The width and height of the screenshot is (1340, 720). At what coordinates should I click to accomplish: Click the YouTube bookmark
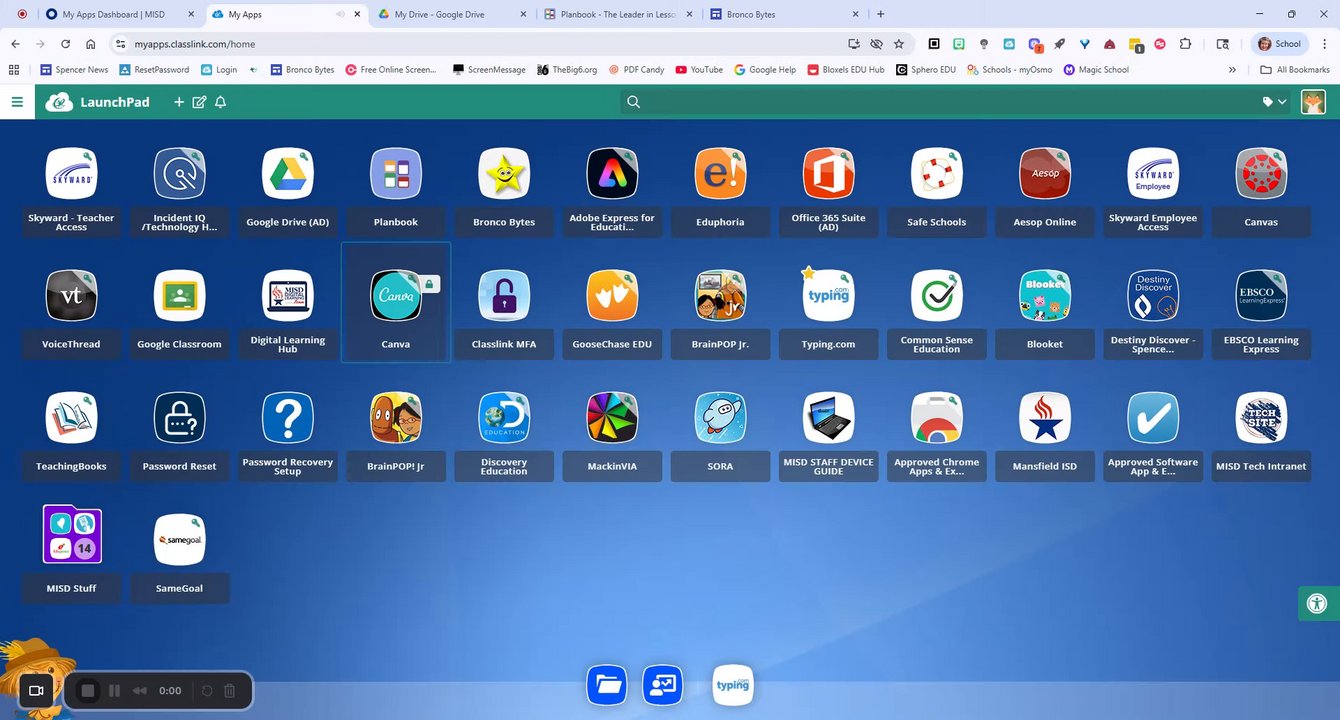699,70
